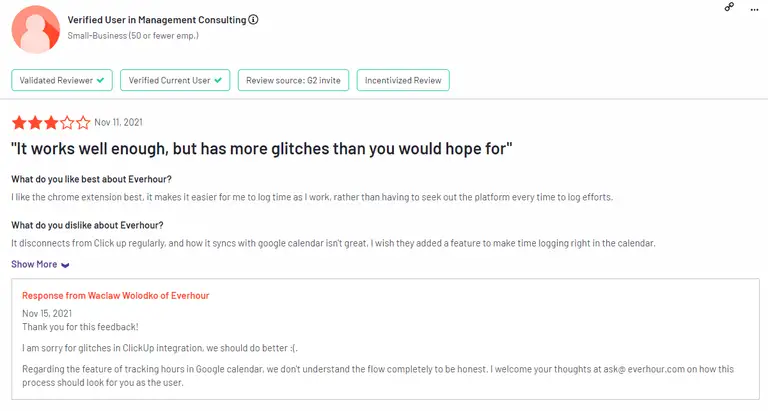The height and width of the screenshot is (411, 768).
Task: Click the Show More chevron arrow
Action: point(65,265)
